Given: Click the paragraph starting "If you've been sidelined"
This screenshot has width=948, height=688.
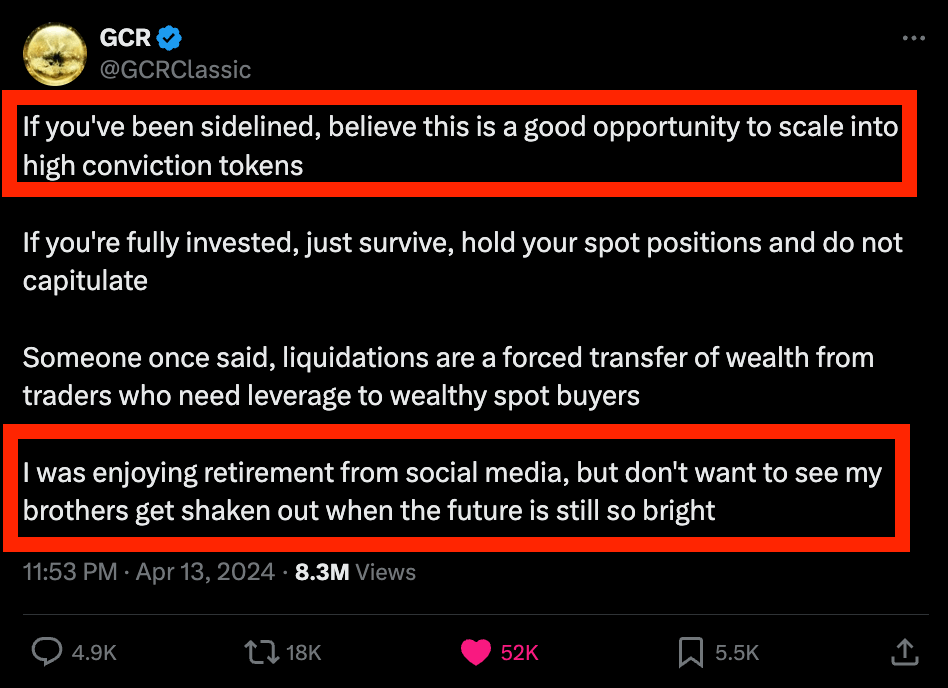Looking at the screenshot, I should pos(460,146).
